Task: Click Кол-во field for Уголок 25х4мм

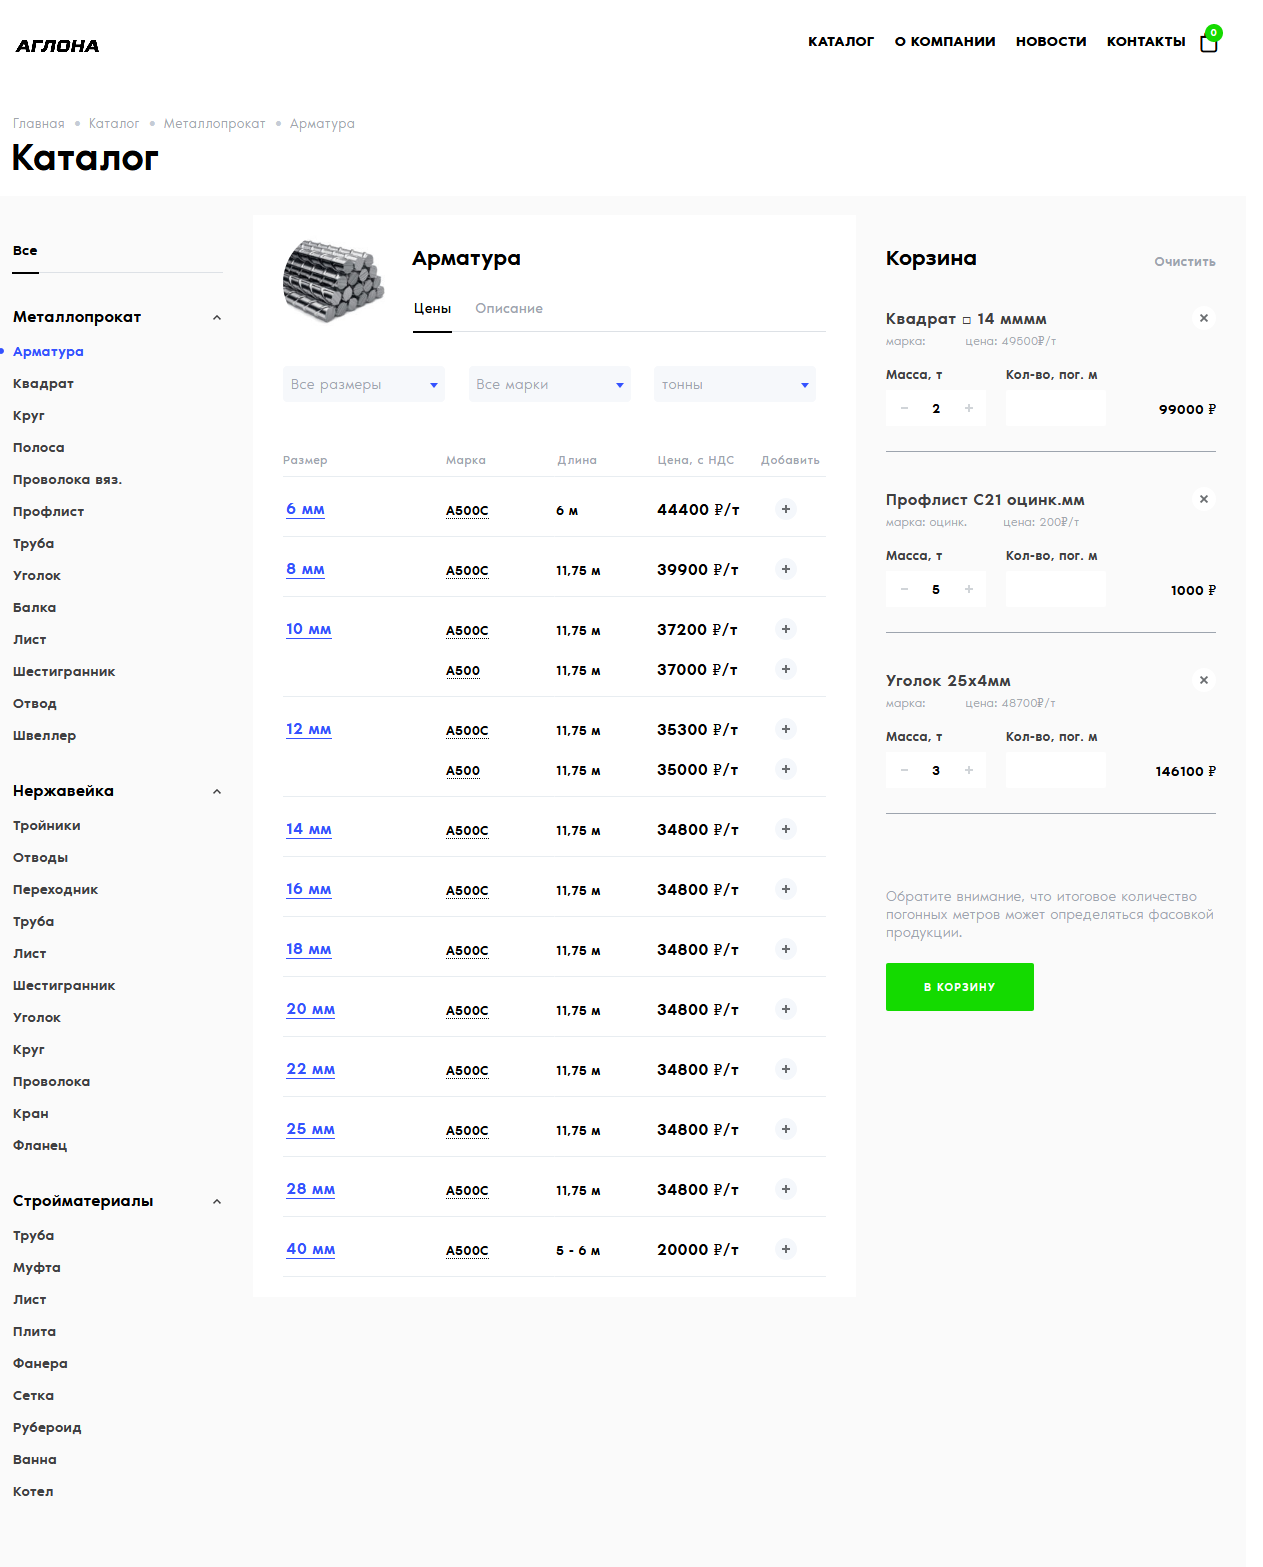Action: (x=1056, y=770)
